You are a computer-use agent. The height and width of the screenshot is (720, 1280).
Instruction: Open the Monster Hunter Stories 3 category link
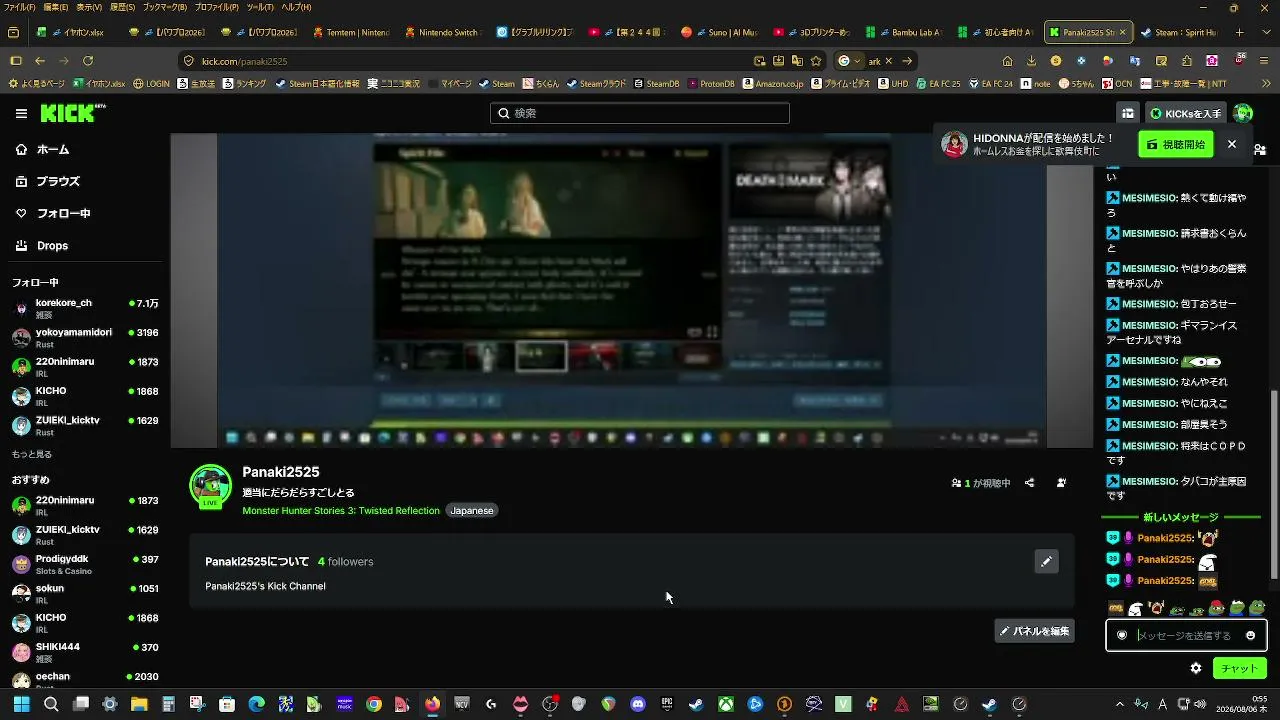click(x=341, y=511)
